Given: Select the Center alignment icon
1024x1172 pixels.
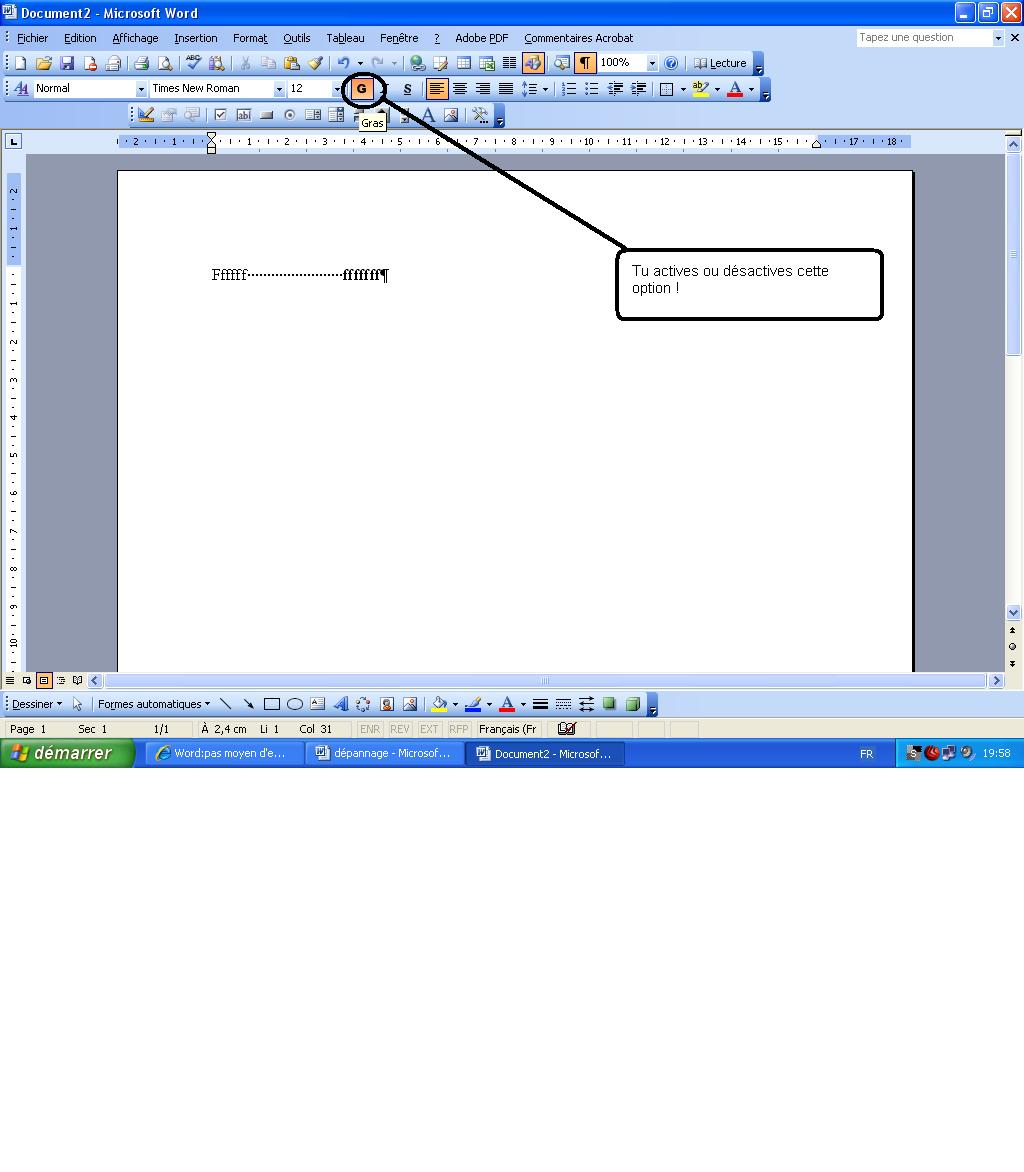Looking at the screenshot, I should click(x=460, y=89).
